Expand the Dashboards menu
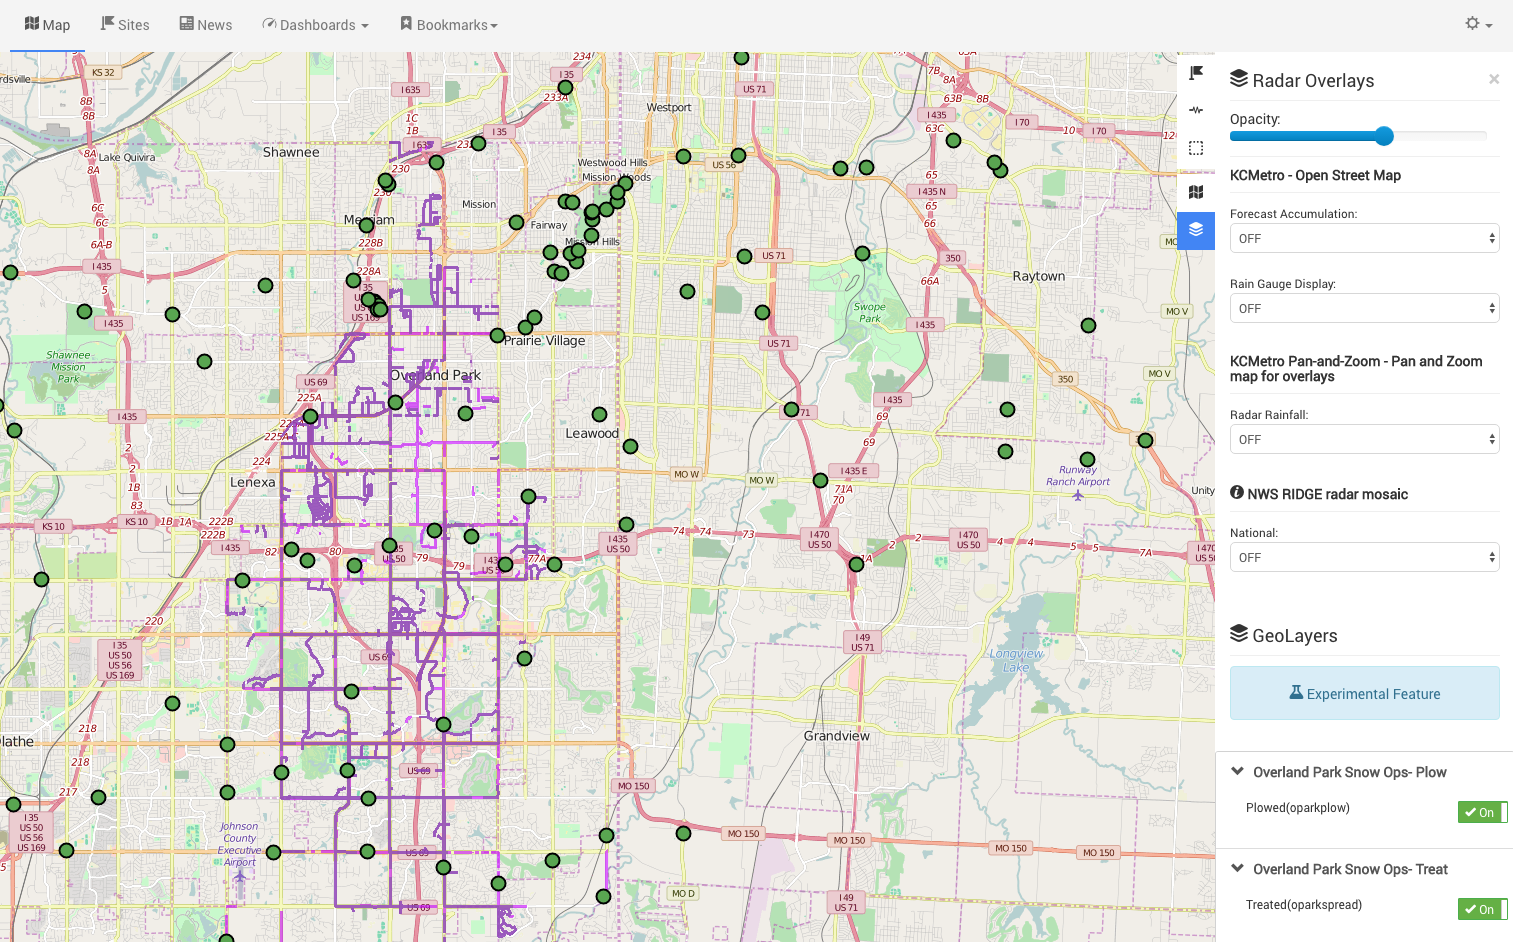1513x942 pixels. tap(315, 25)
